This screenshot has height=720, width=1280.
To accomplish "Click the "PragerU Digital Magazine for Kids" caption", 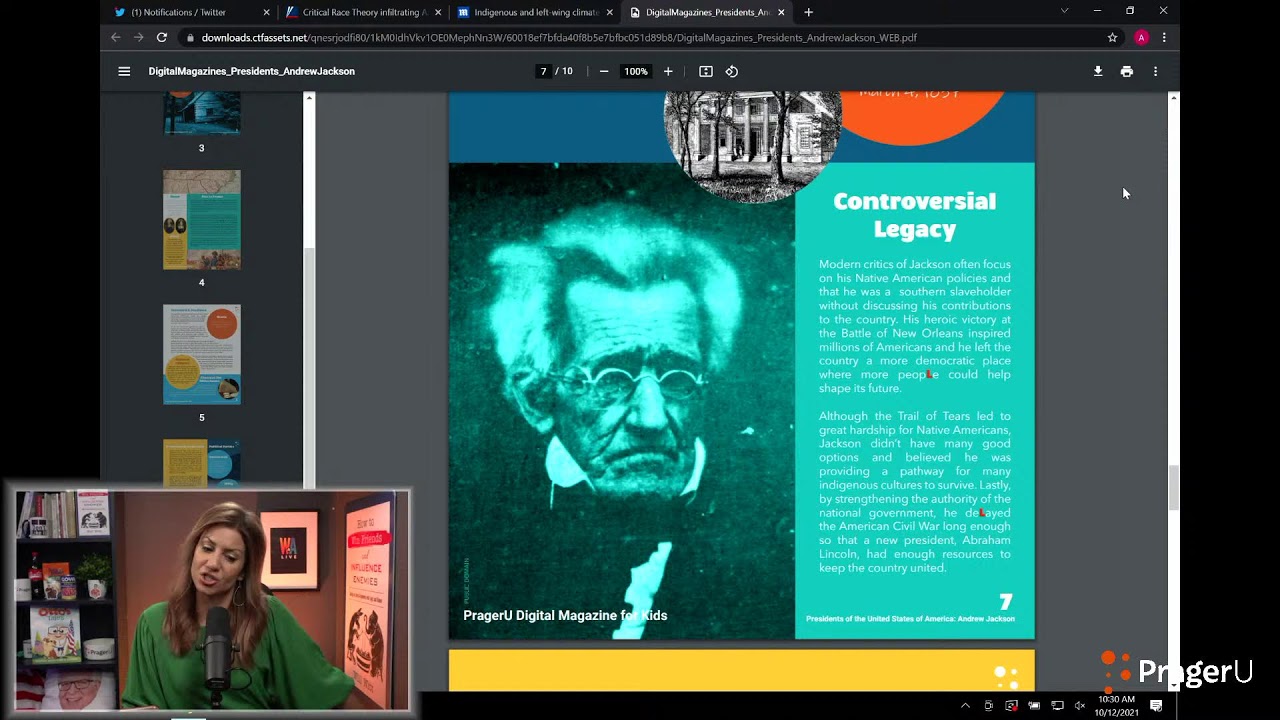I will tap(565, 615).
